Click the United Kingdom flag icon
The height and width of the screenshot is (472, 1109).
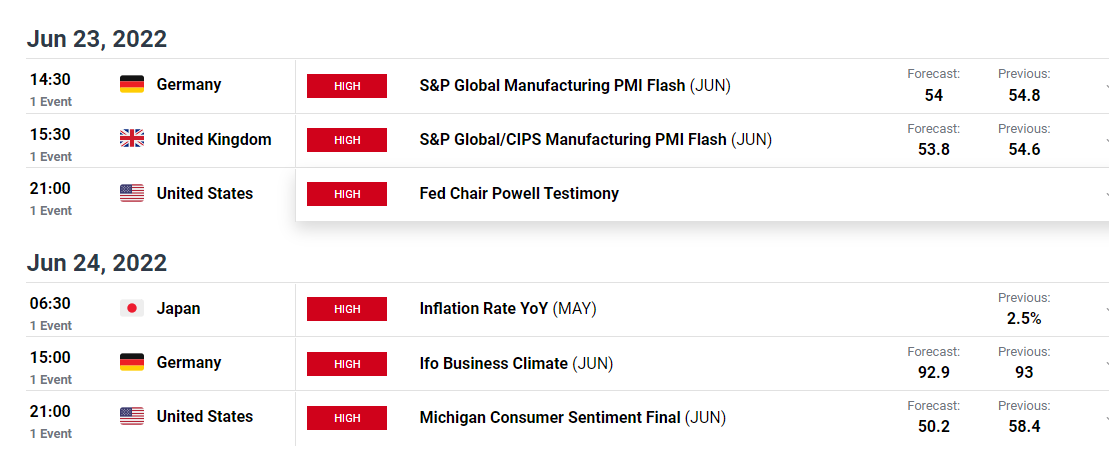pyautogui.click(x=132, y=139)
